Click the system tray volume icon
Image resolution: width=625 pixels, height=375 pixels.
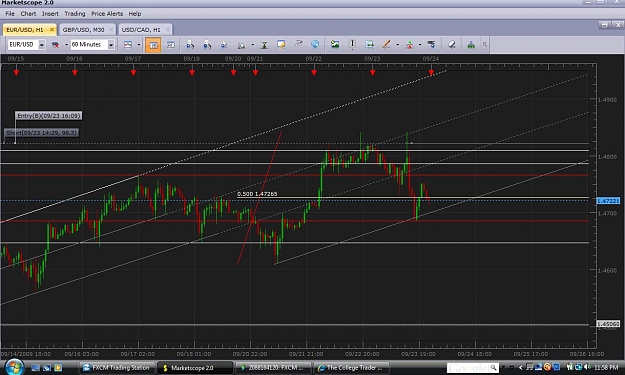(587, 367)
